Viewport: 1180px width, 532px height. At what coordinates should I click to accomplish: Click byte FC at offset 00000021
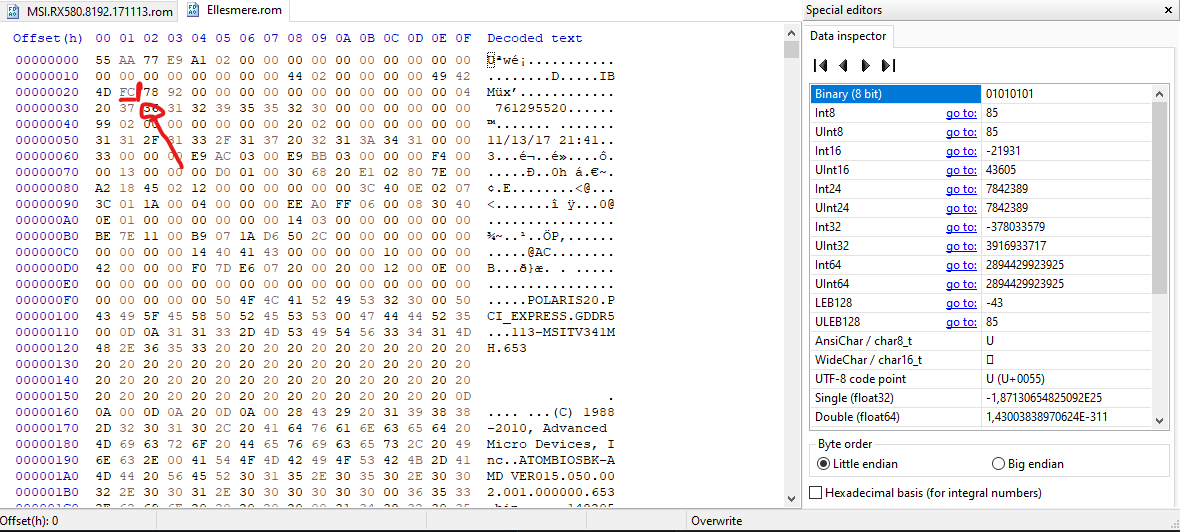[x=127, y=91]
